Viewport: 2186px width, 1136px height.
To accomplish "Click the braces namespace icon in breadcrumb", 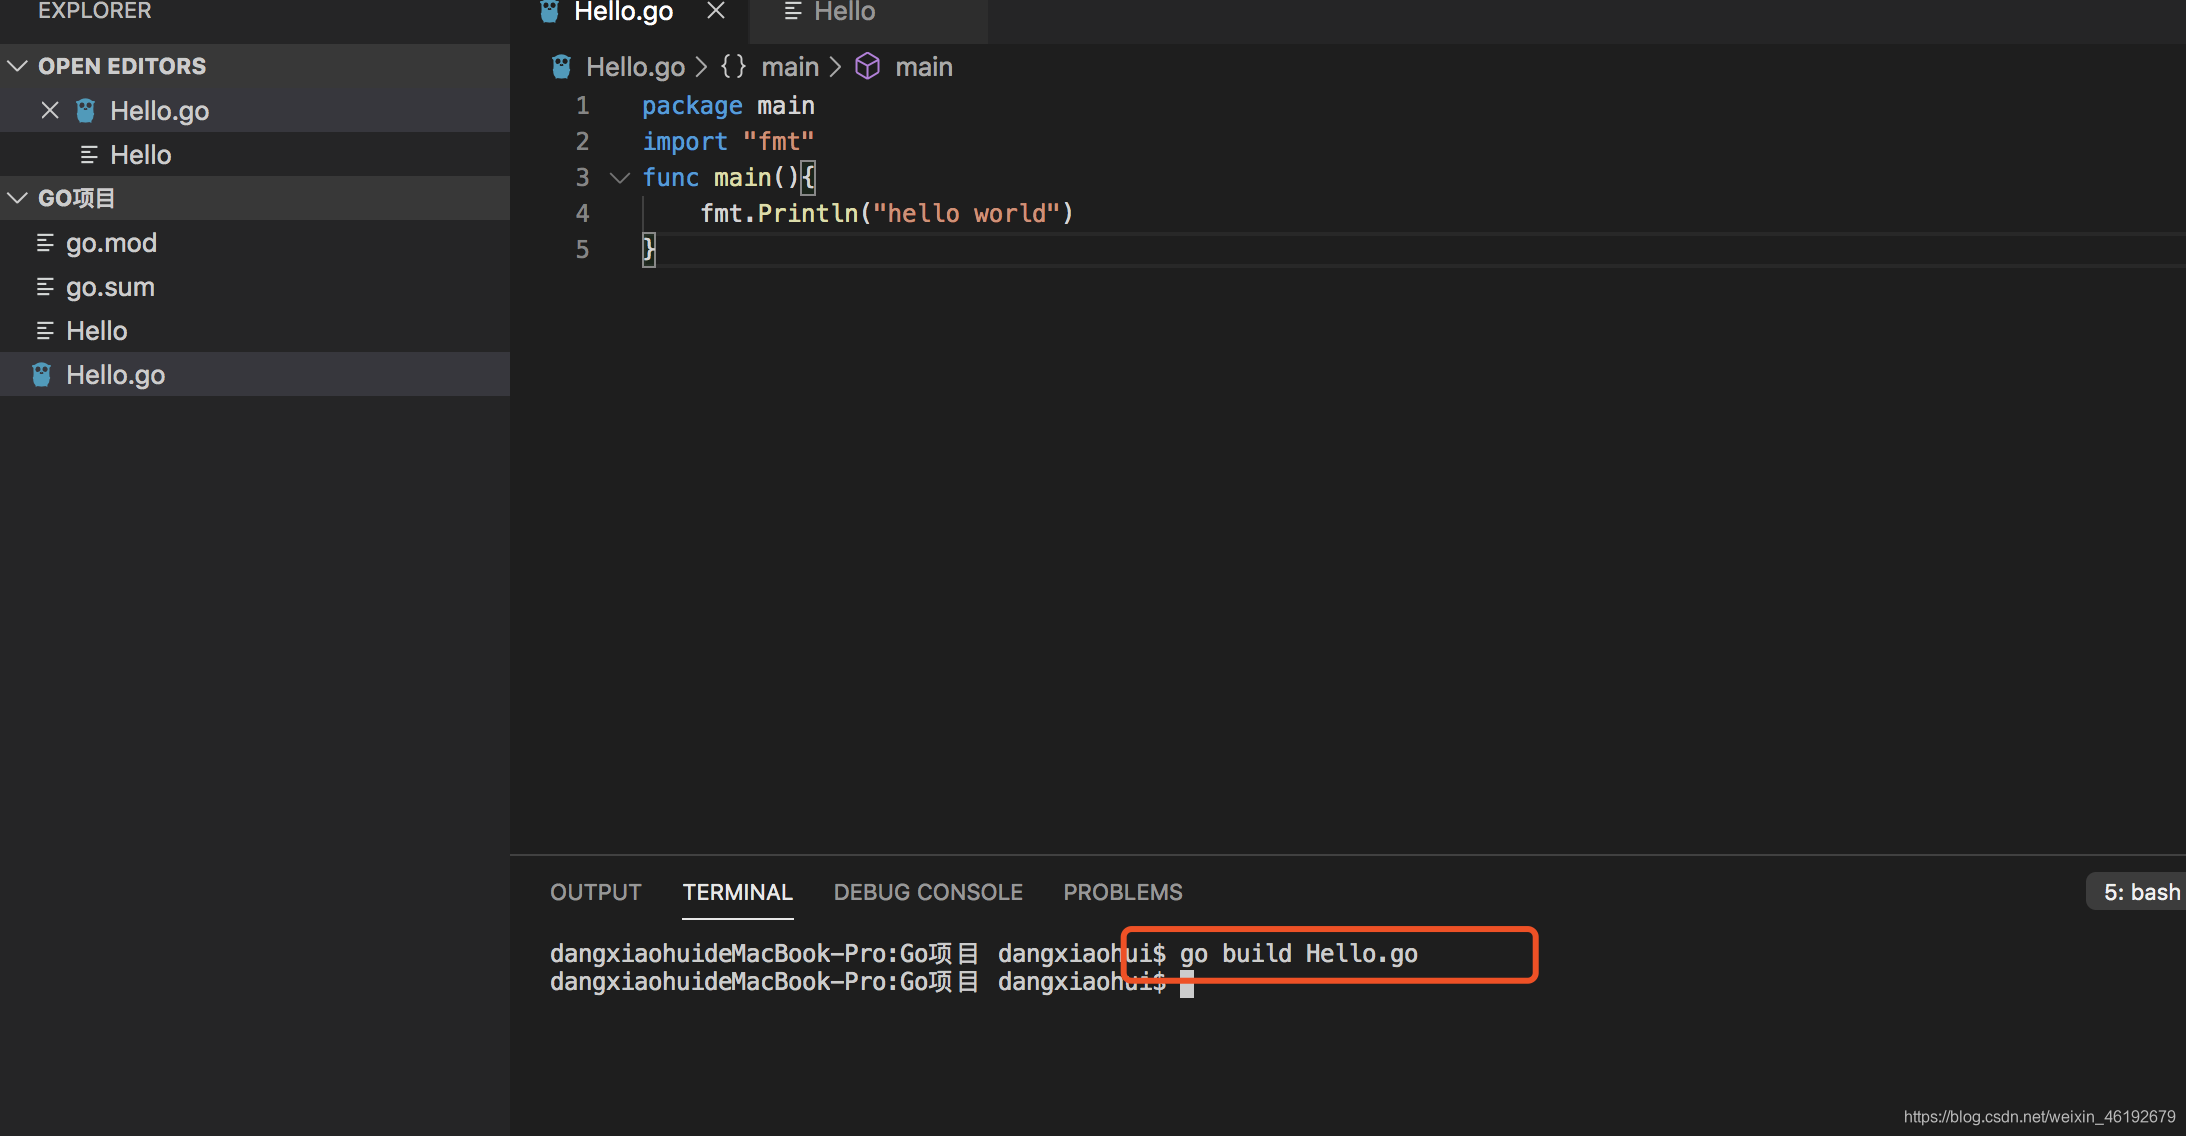I will pos(734,67).
